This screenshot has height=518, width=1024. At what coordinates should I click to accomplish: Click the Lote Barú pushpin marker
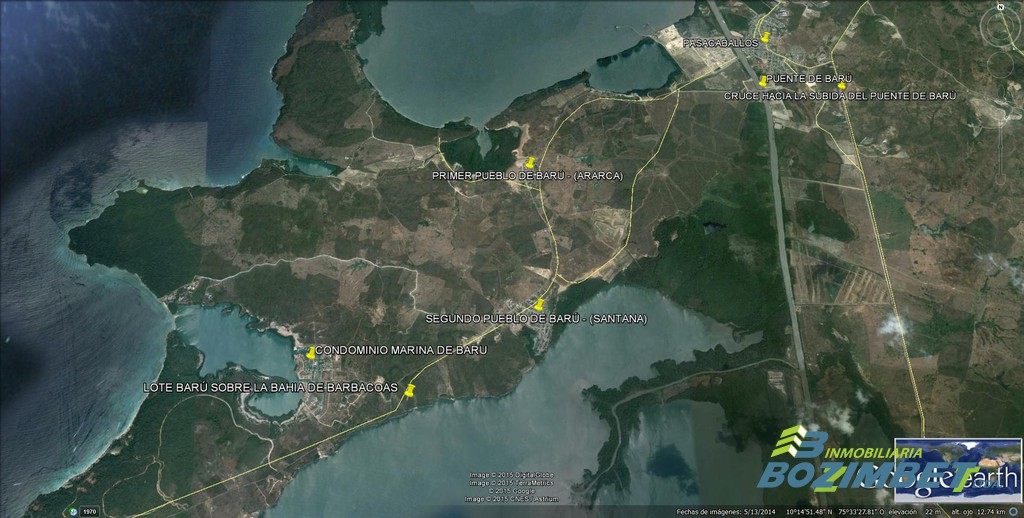[408, 393]
